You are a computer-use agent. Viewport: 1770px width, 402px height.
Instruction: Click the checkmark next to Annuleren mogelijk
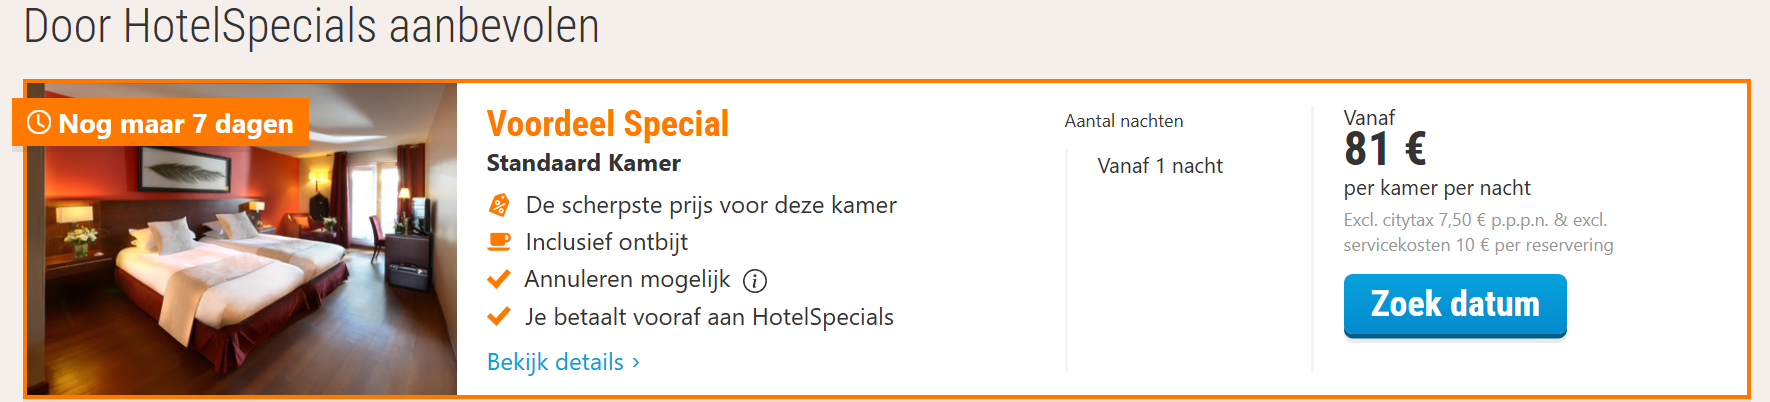[x=499, y=279]
